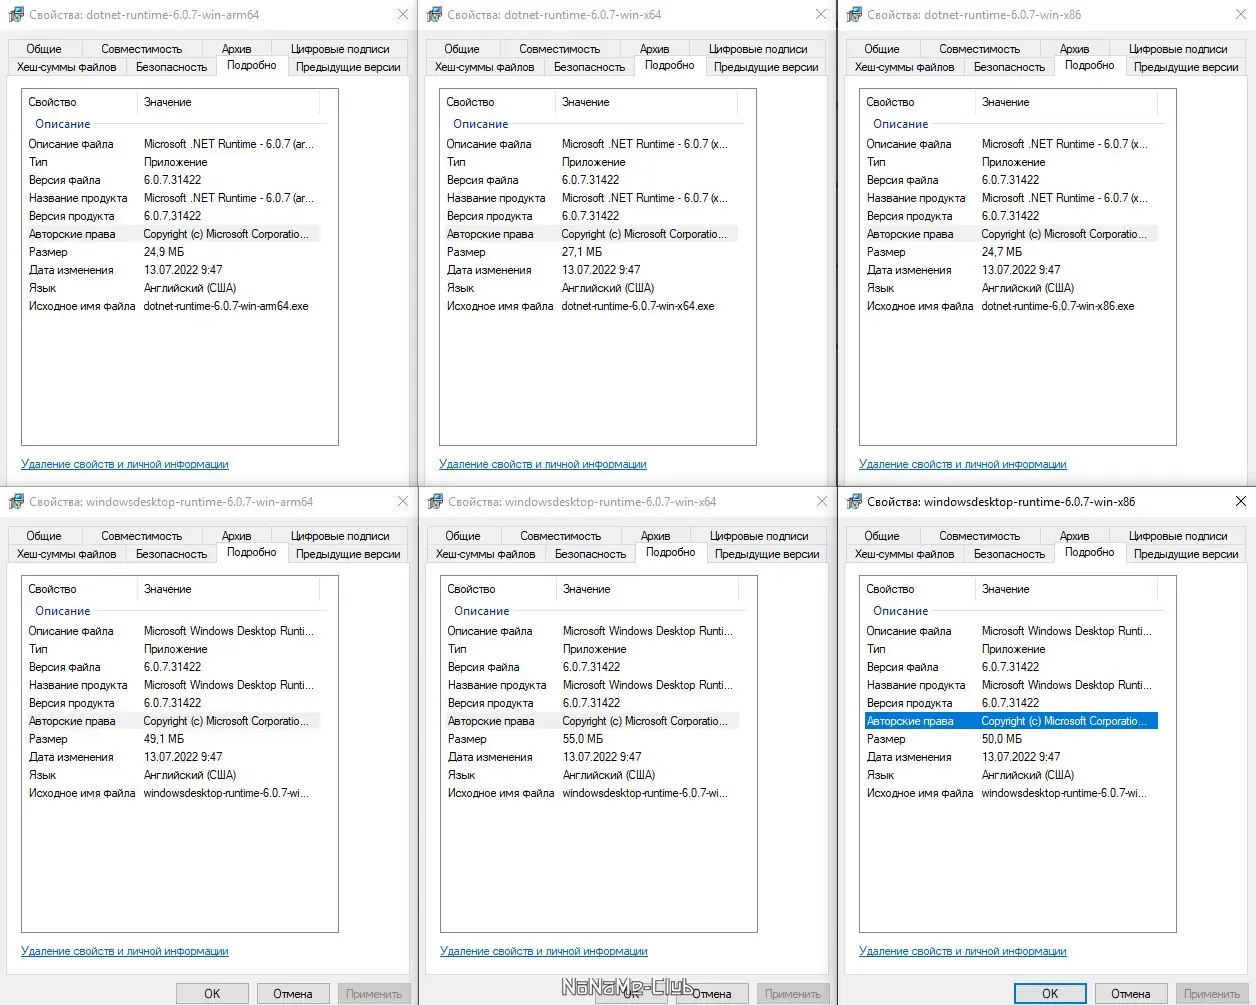Viewport: 1256px width, 1005px height.
Task: Select size value 27,1 МБ
Action: 582,252
